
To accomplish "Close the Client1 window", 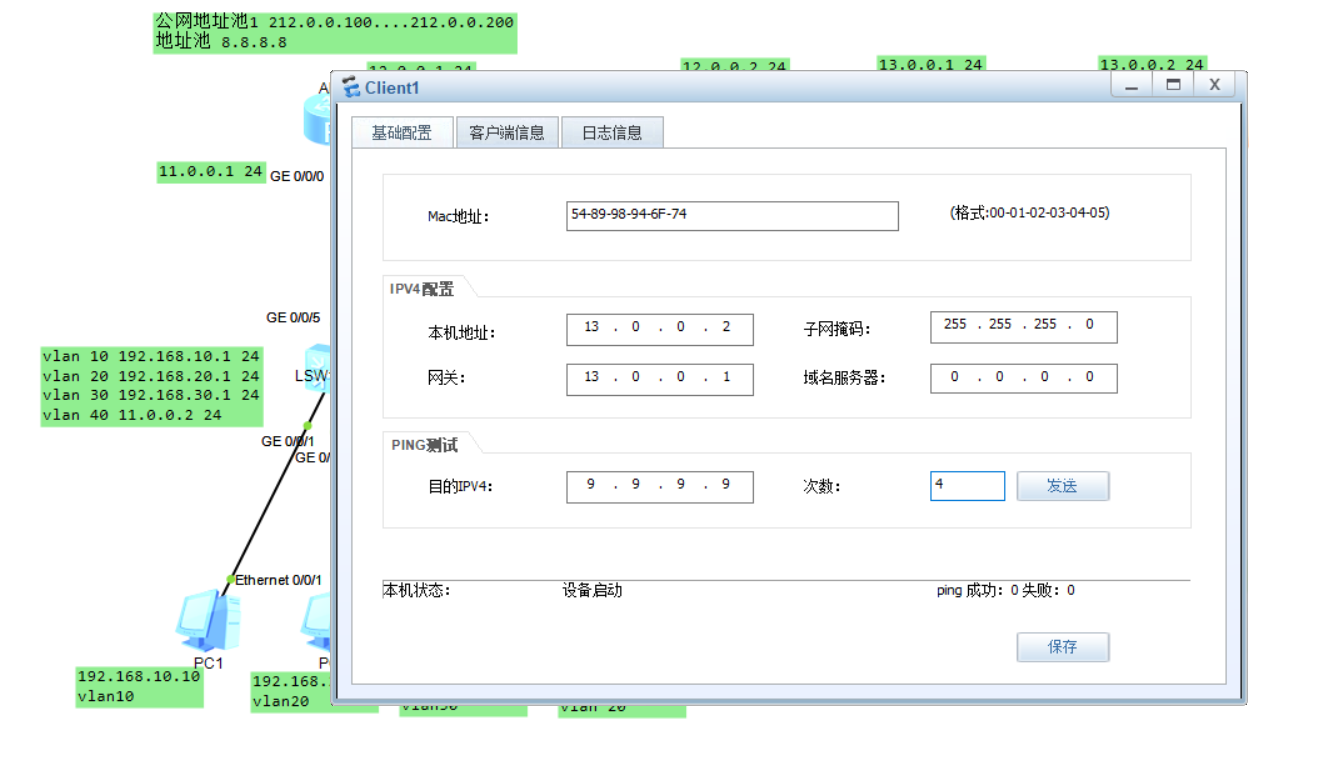I will pos(1215,86).
